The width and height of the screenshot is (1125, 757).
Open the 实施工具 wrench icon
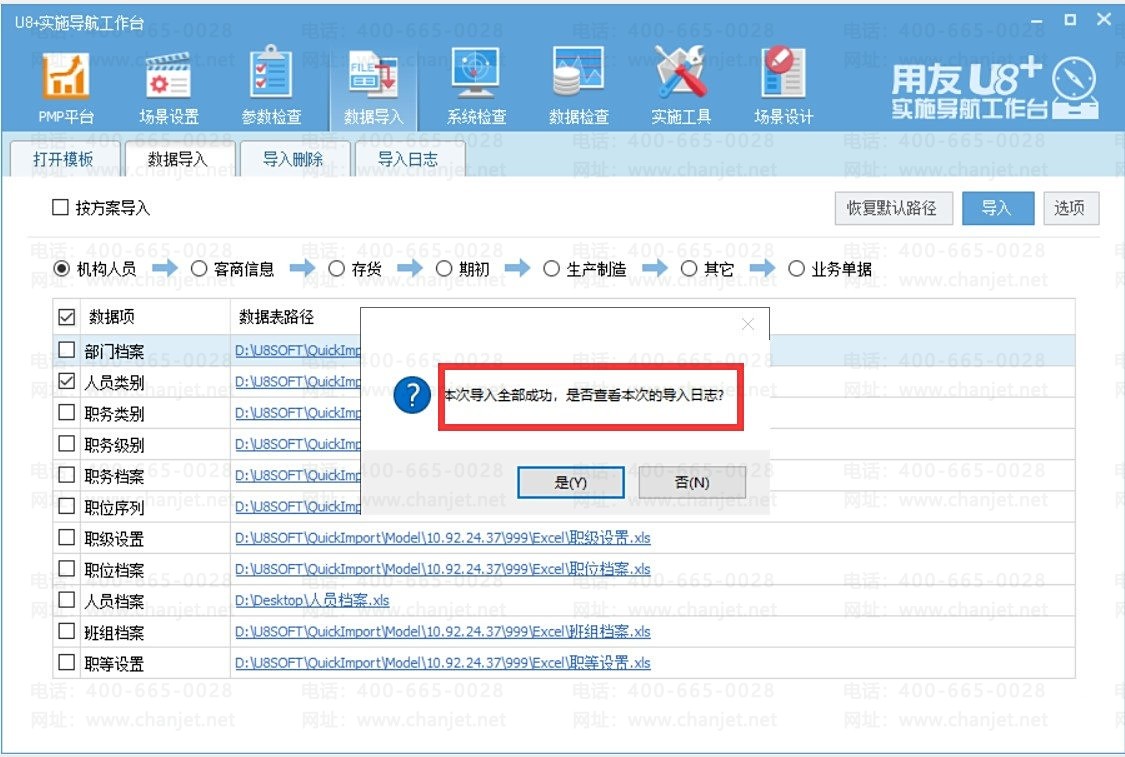point(681,78)
